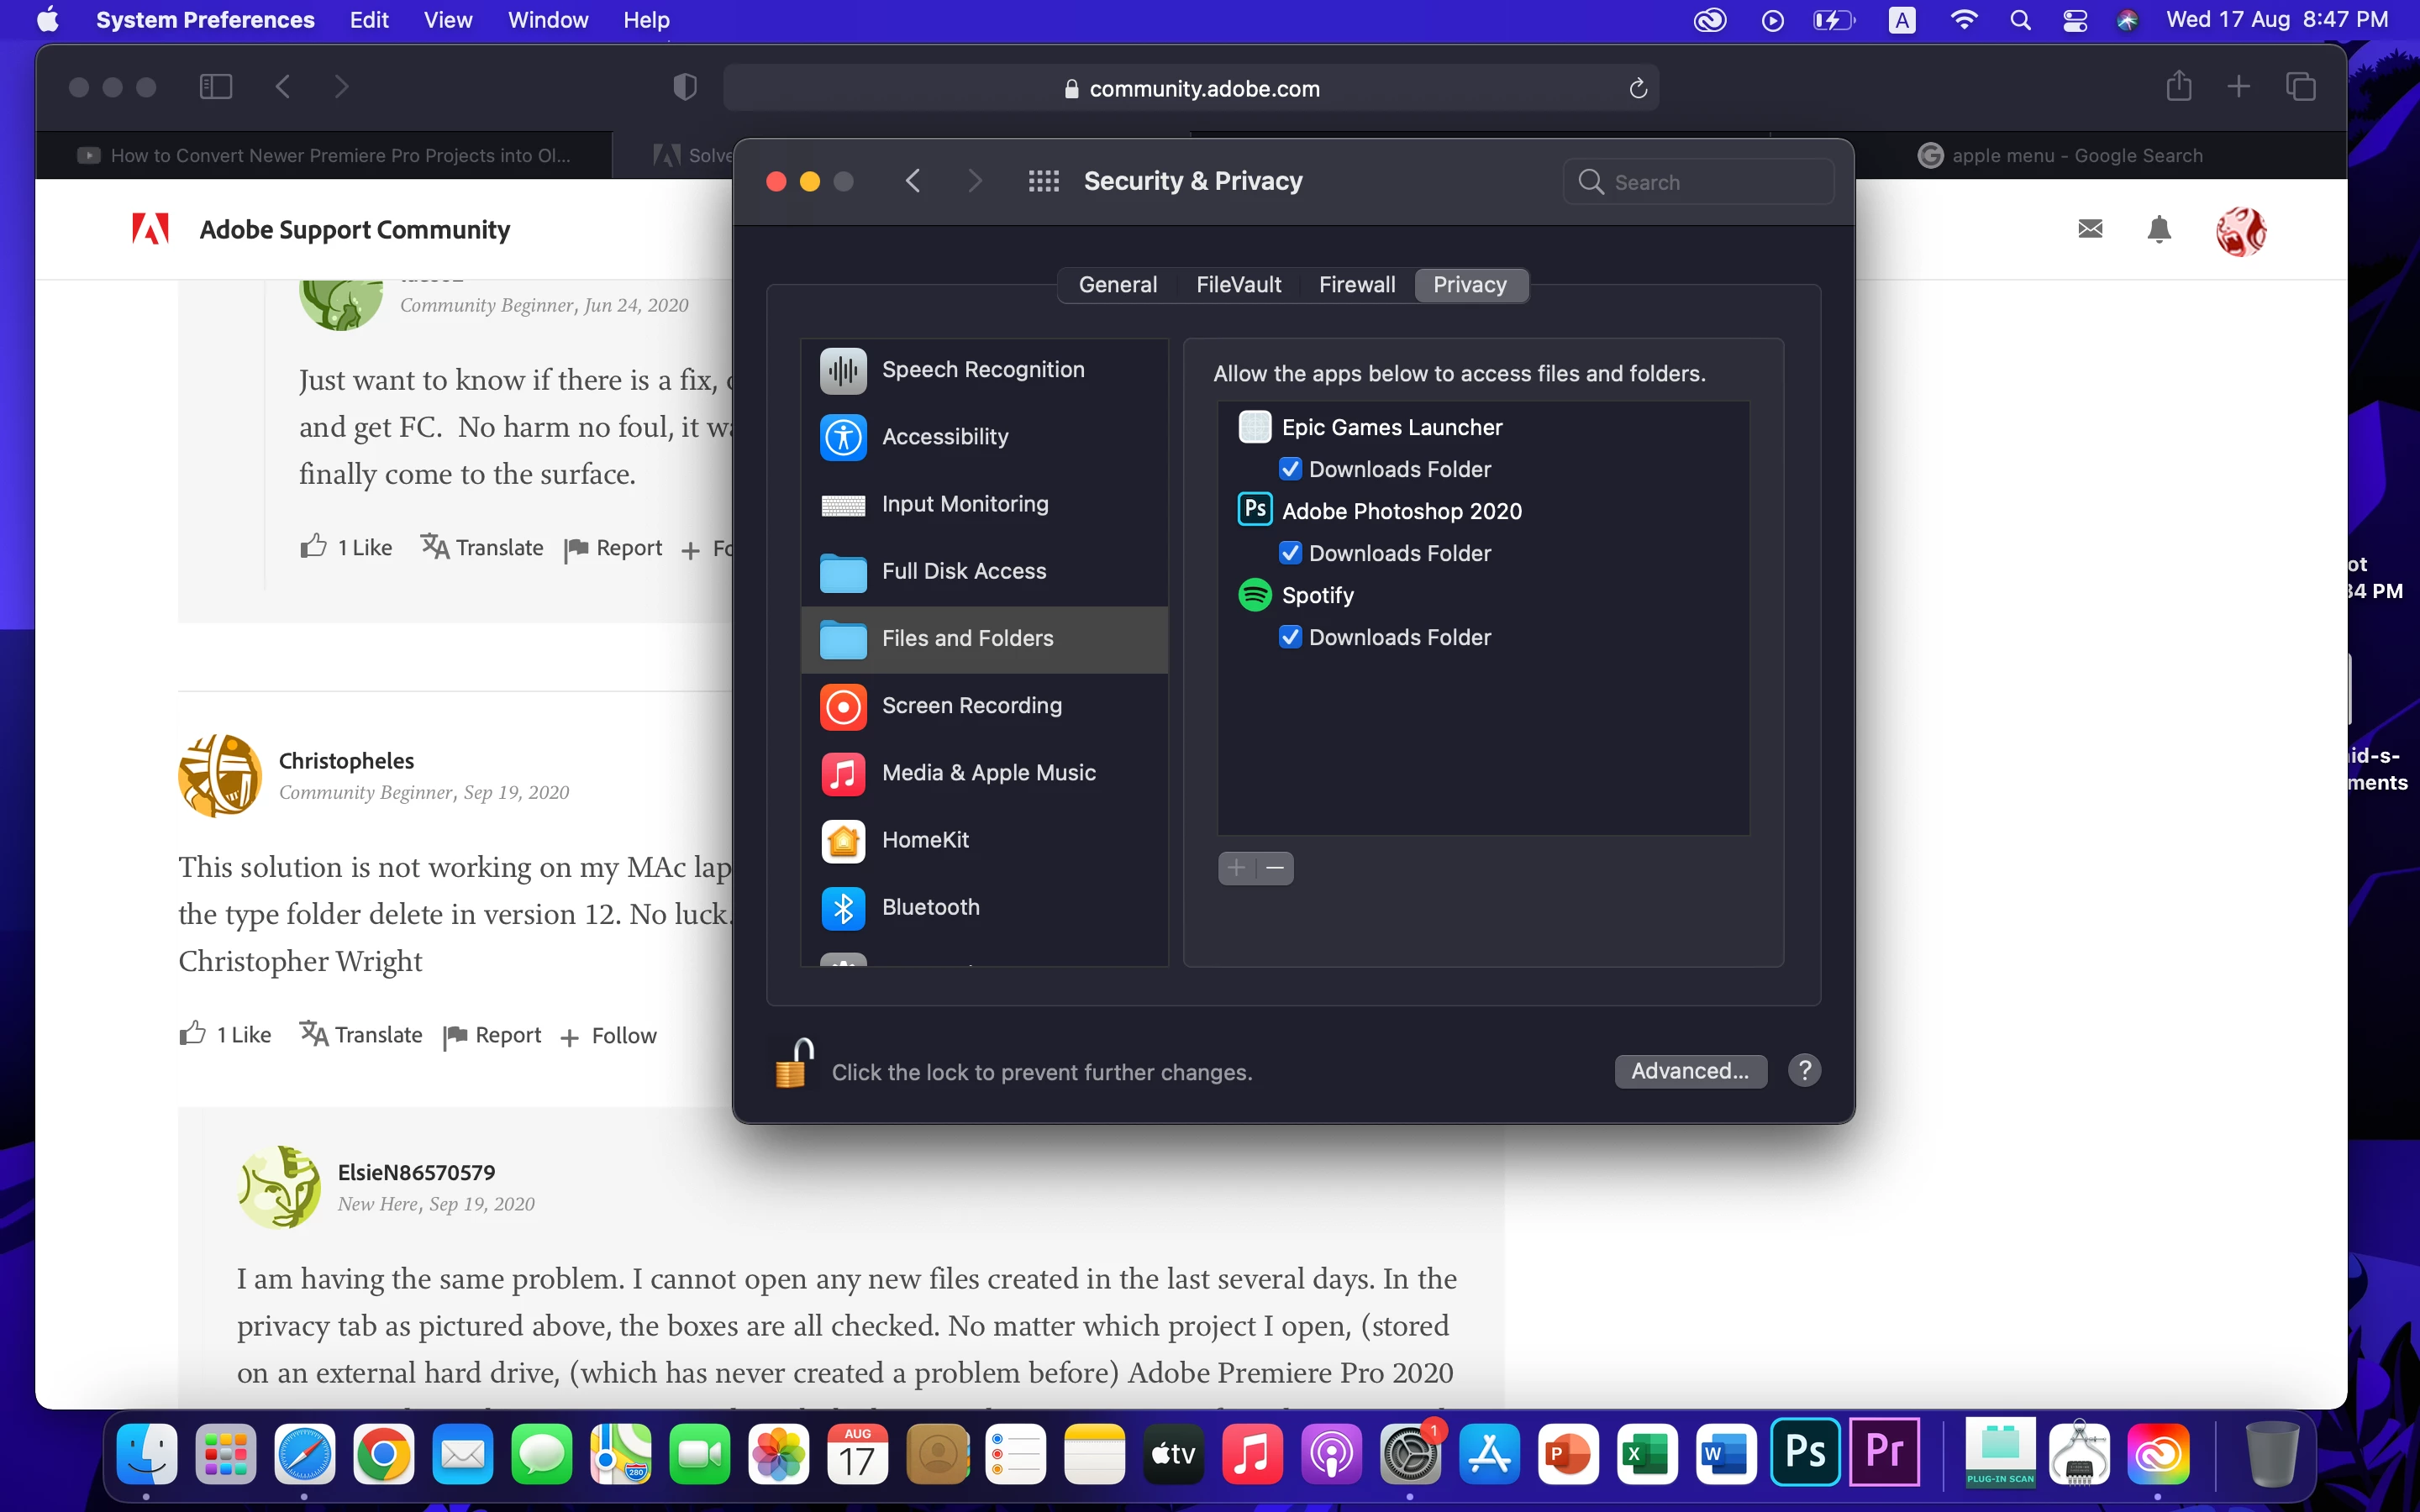2420x1512 pixels.
Task: Toggle Safari sidebar button
Action: pyautogui.click(x=215, y=87)
